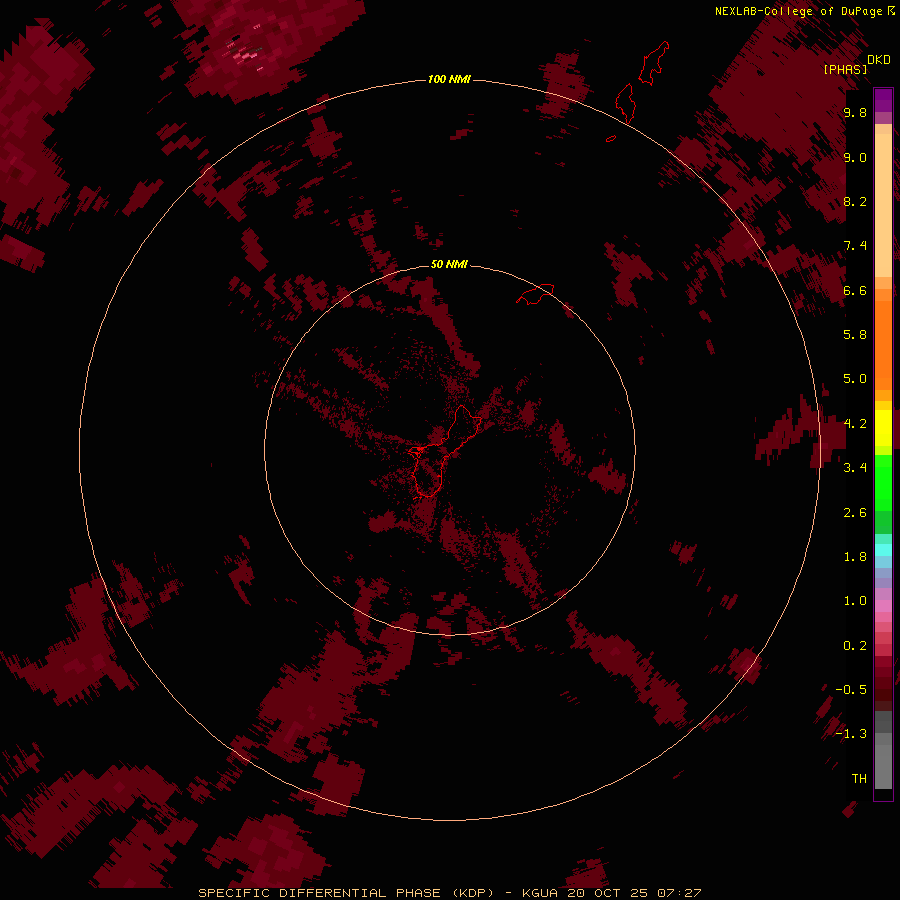The width and height of the screenshot is (900, 900).
Task: Select the -0.5 value on the color scale
Action: click(x=851, y=690)
